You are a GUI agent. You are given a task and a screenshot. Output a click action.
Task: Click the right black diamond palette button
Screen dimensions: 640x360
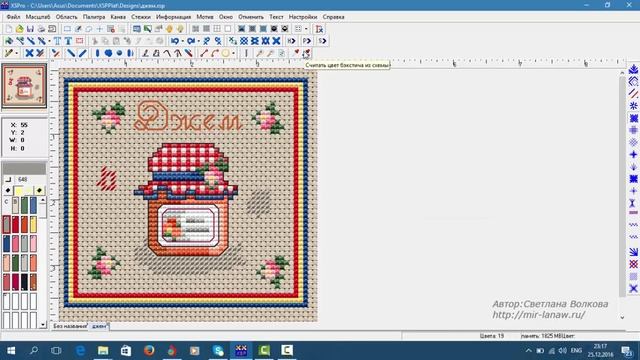point(39,191)
